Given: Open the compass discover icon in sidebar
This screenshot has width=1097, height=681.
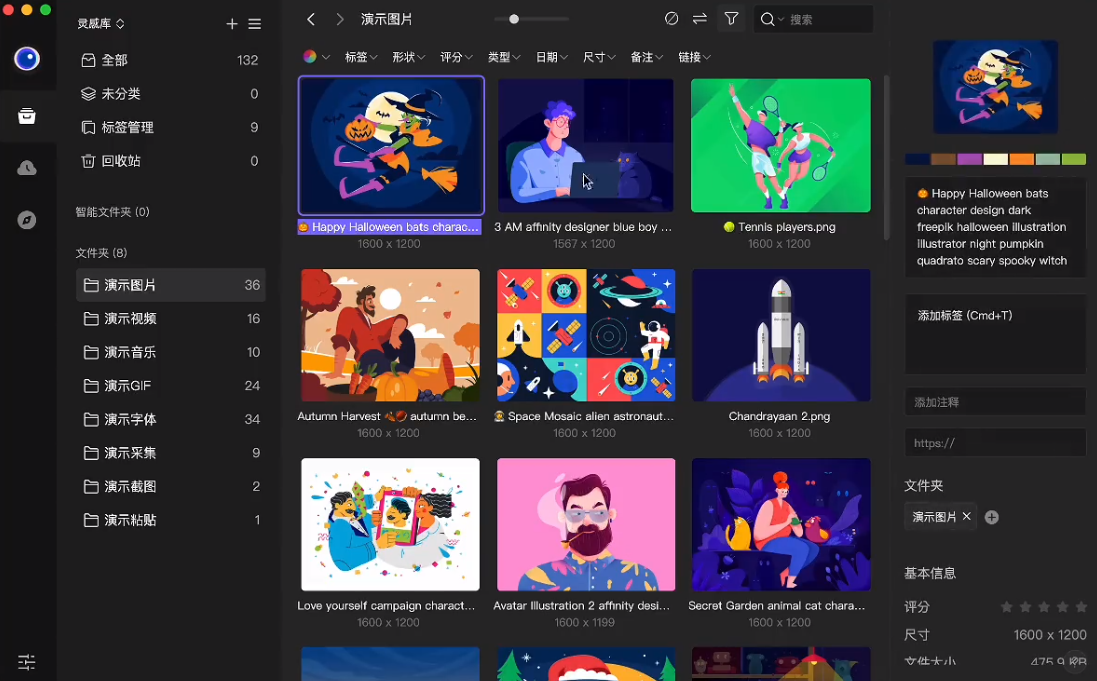Looking at the screenshot, I should [27, 220].
